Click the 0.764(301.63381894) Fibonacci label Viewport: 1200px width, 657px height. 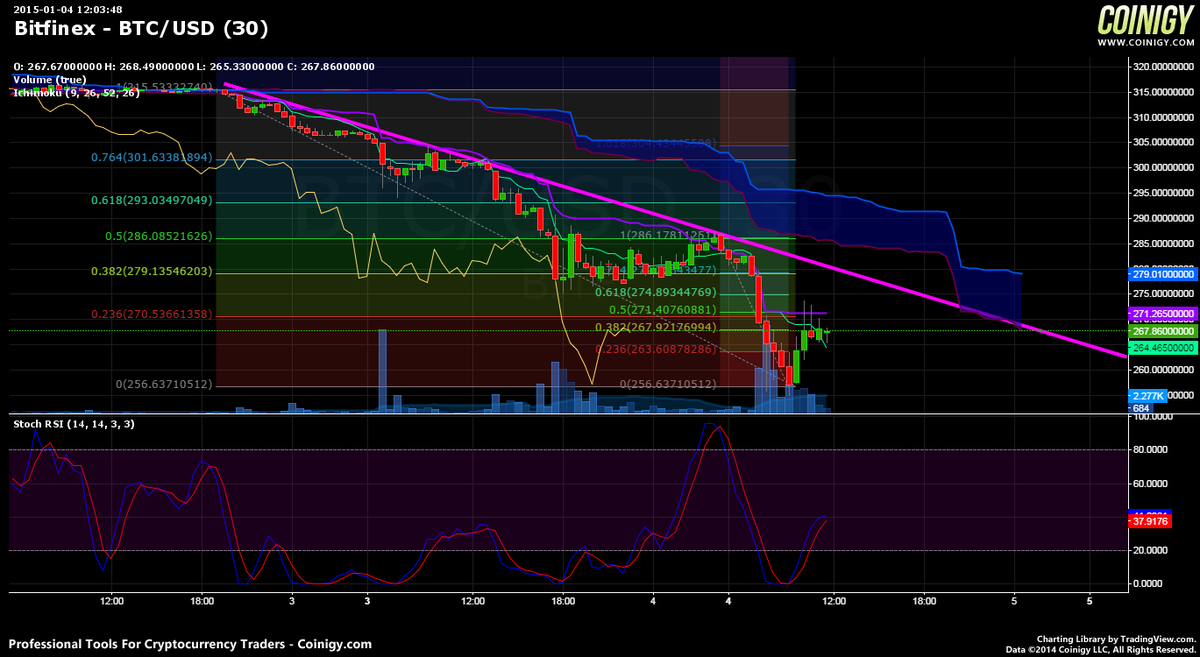(152, 158)
